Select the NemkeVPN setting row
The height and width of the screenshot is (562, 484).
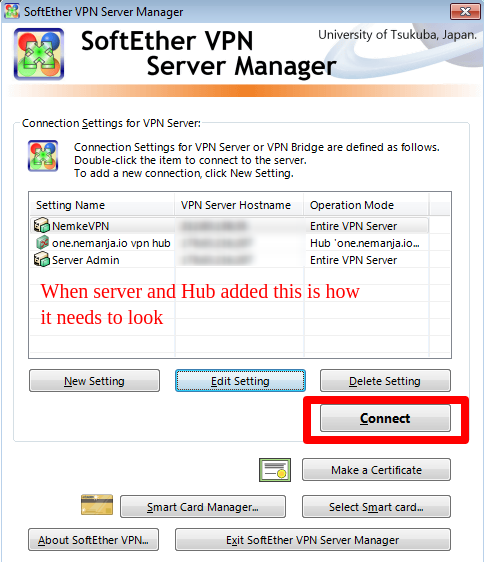pos(229,226)
